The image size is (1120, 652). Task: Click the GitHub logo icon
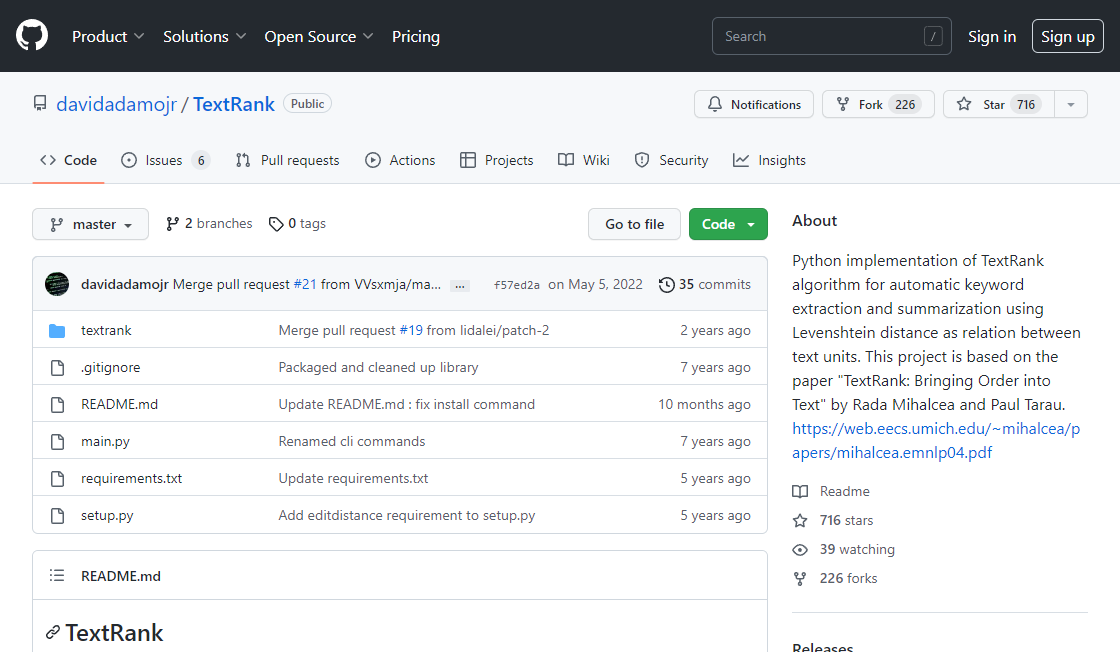[x=32, y=36]
